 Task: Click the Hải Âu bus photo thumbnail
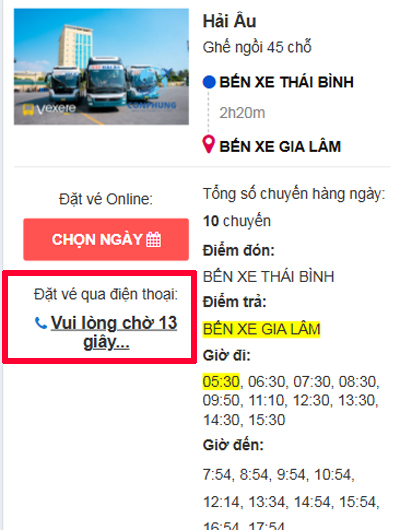(x=101, y=67)
